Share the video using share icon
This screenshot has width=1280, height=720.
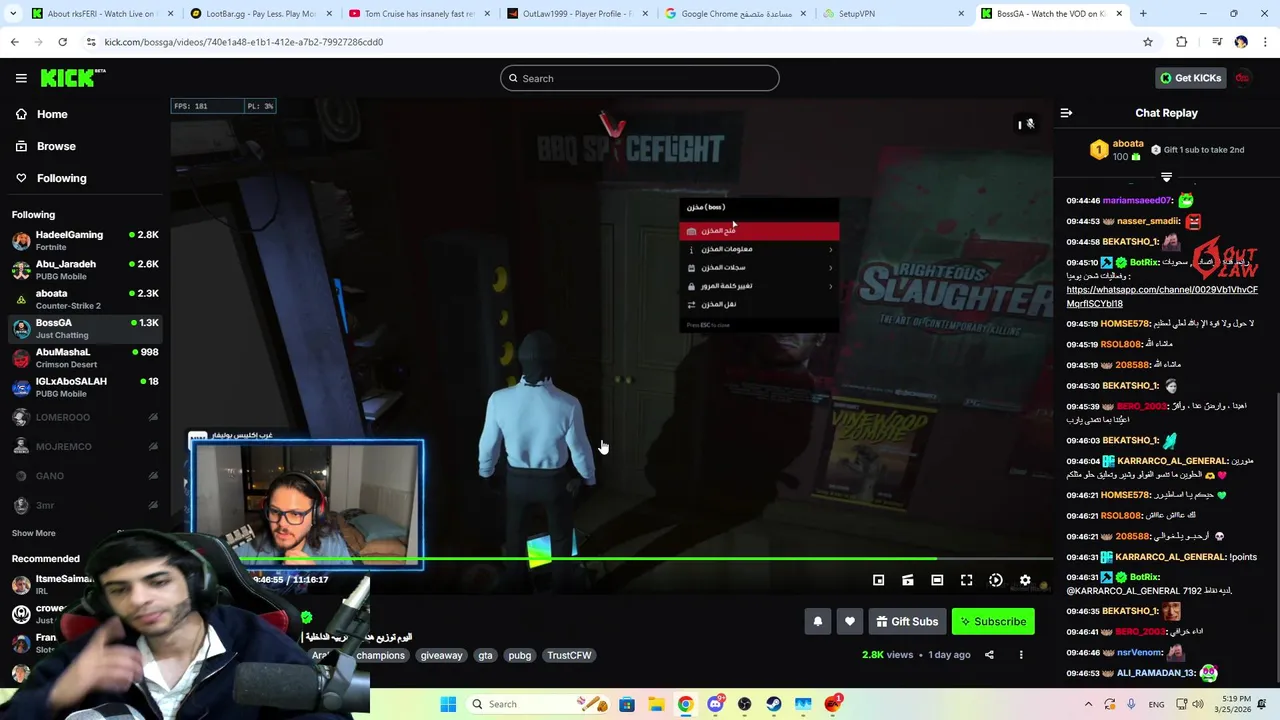989,655
